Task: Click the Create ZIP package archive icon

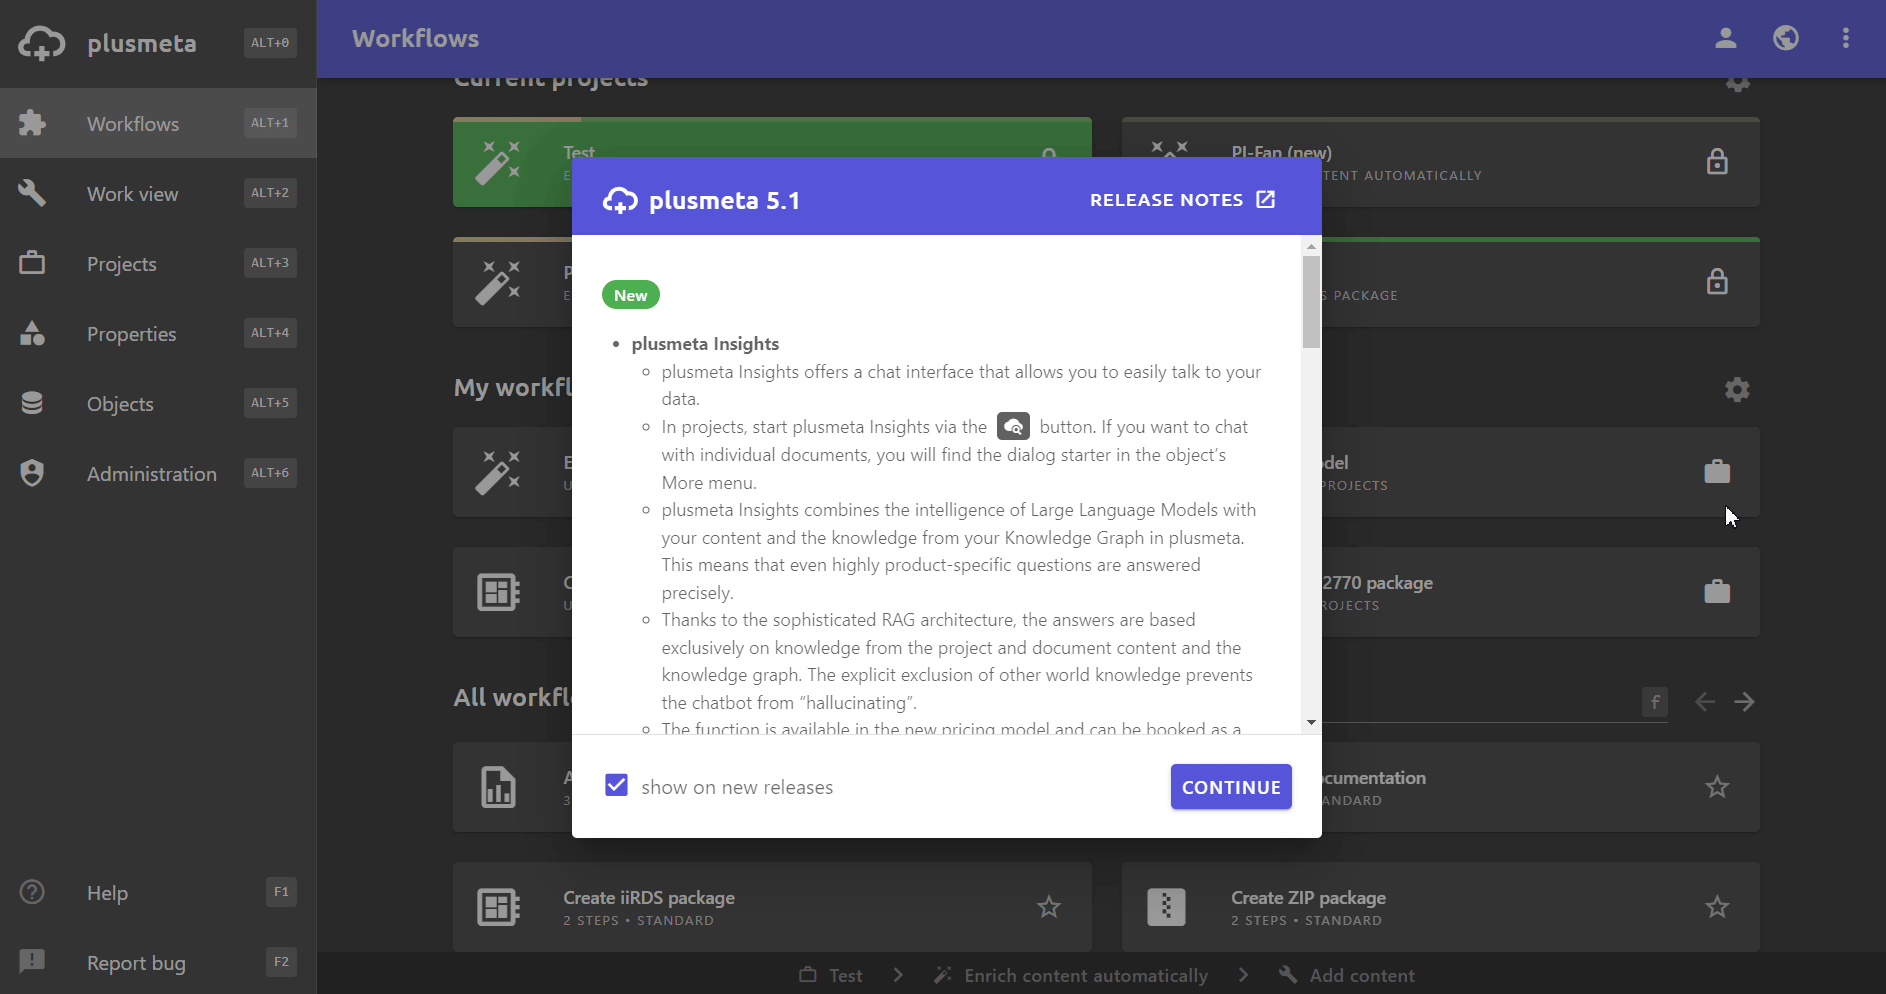Action: click(1166, 907)
